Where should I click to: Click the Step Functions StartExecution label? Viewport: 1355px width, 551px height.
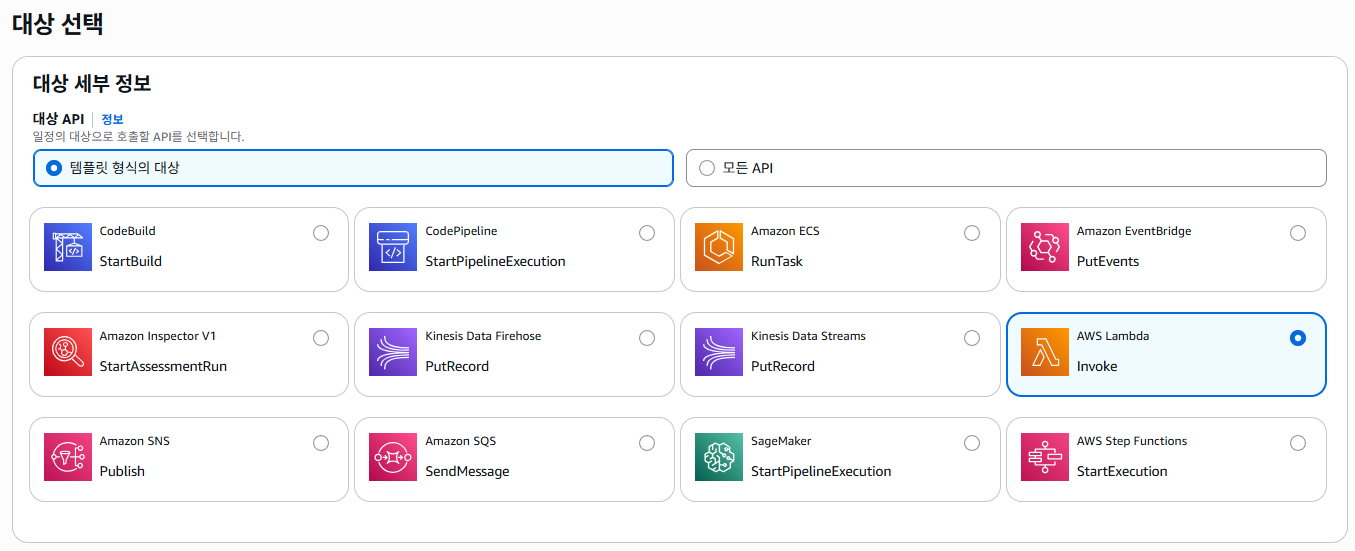coord(1121,471)
